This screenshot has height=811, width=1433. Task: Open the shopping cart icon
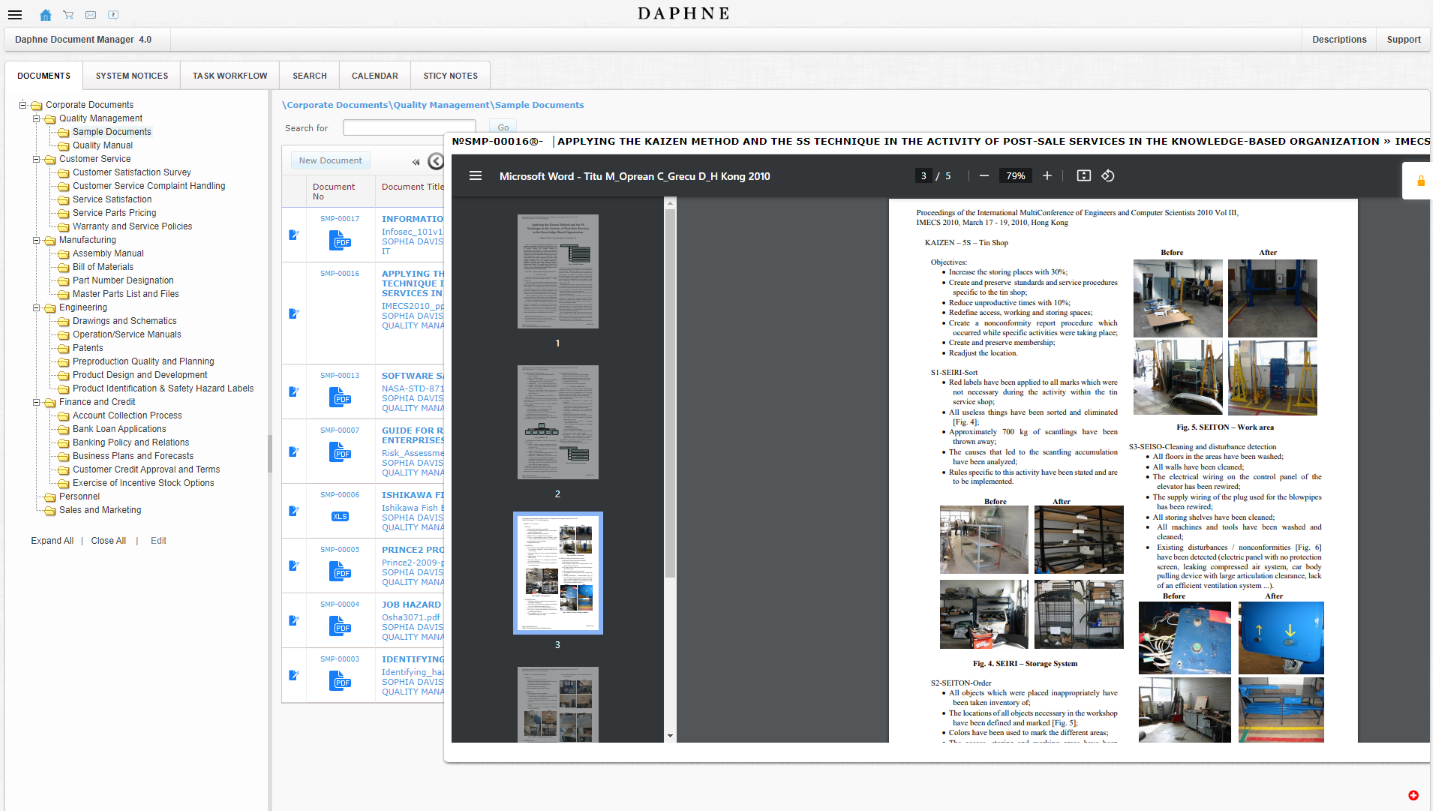click(x=68, y=15)
